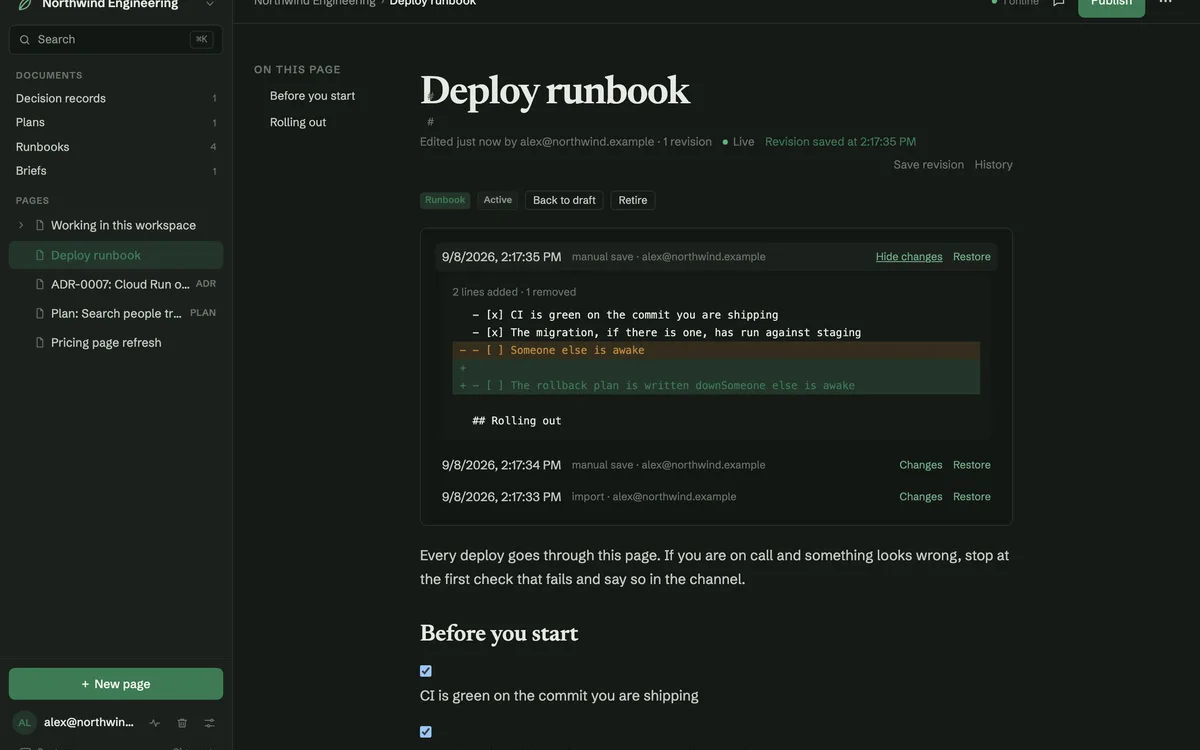Click the Live status indicator
The height and width of the screenshot is (750, 1200).
(x=738, y=142)
